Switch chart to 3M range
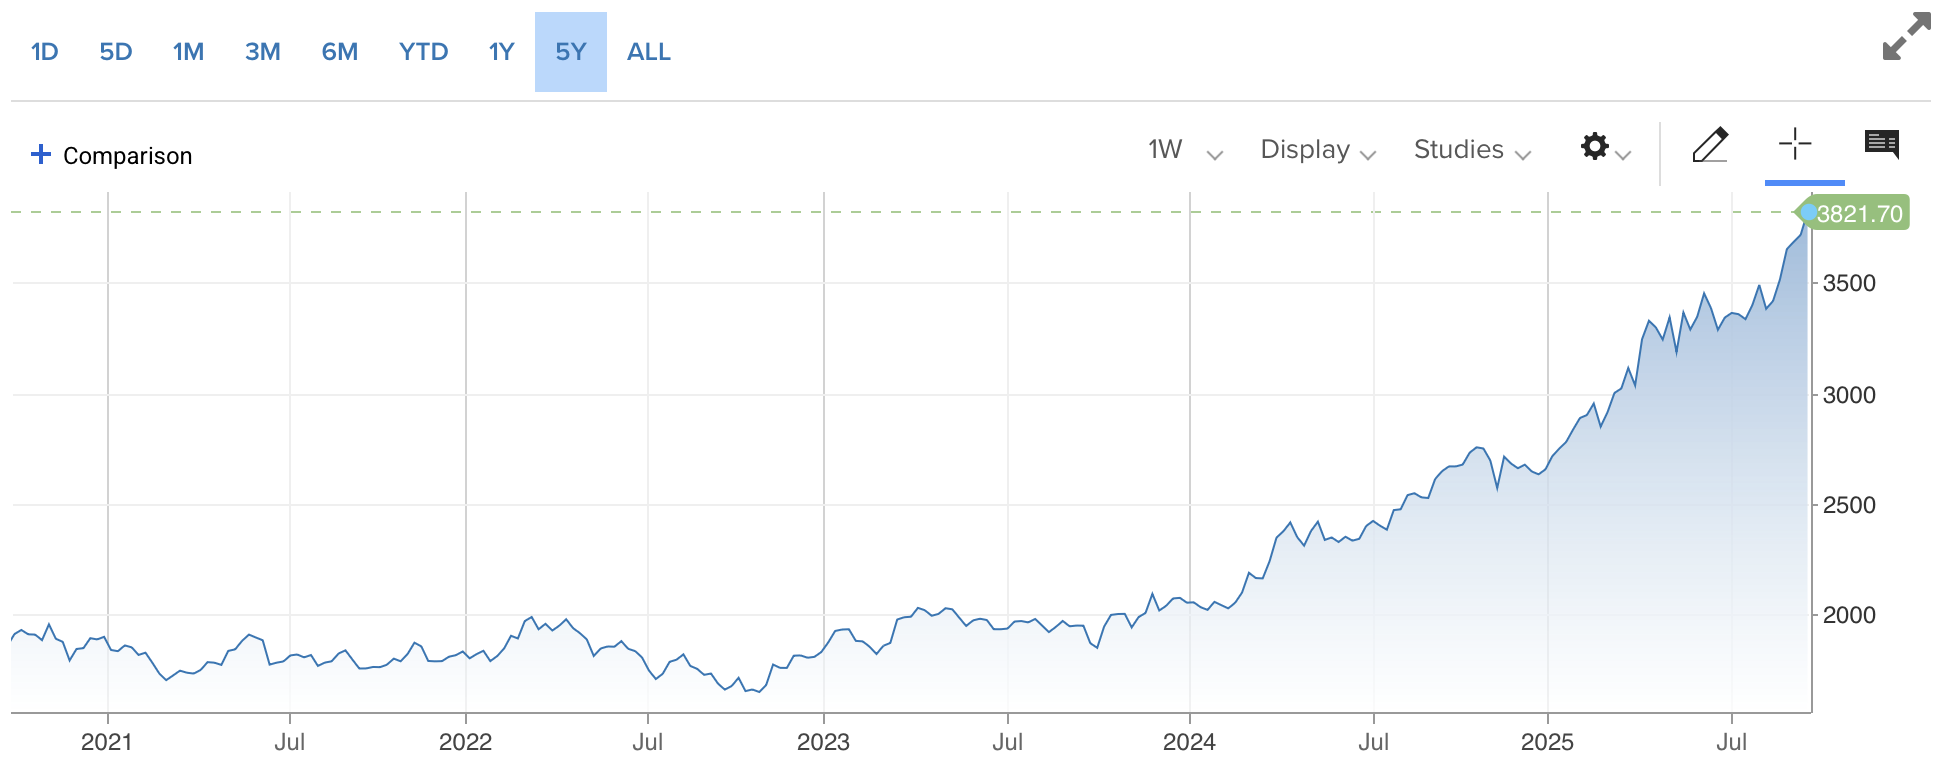Screen dimensions: 1934x768 point(262,52)
